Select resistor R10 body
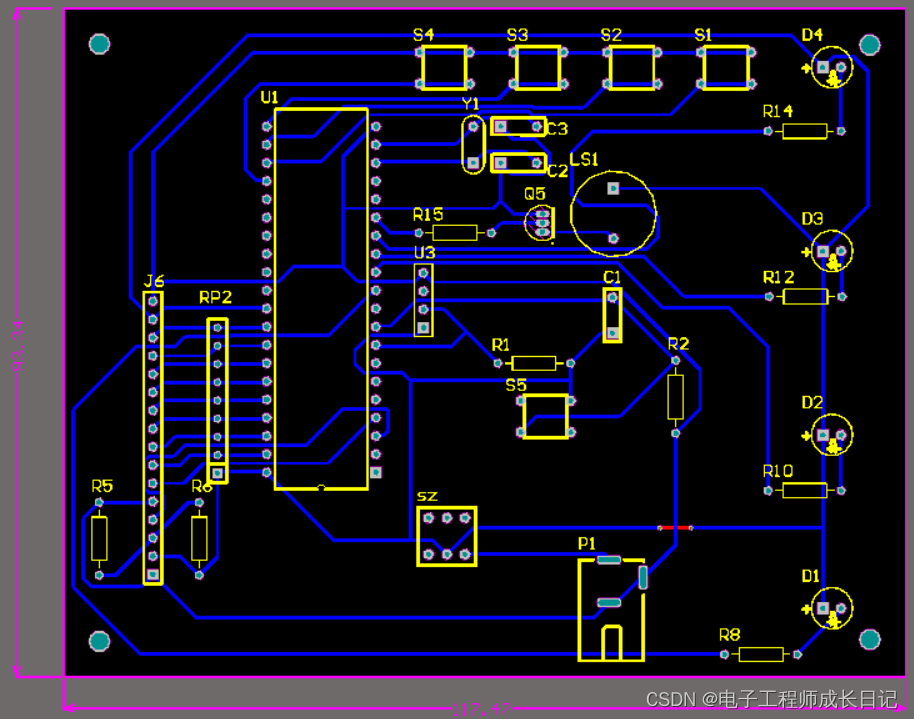 [x=804, y=490]
